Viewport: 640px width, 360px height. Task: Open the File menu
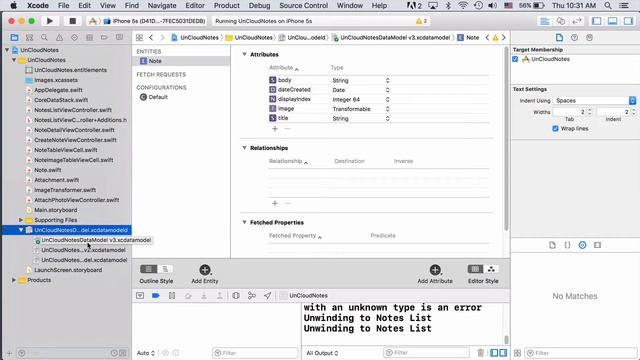(x=63, y=6)
